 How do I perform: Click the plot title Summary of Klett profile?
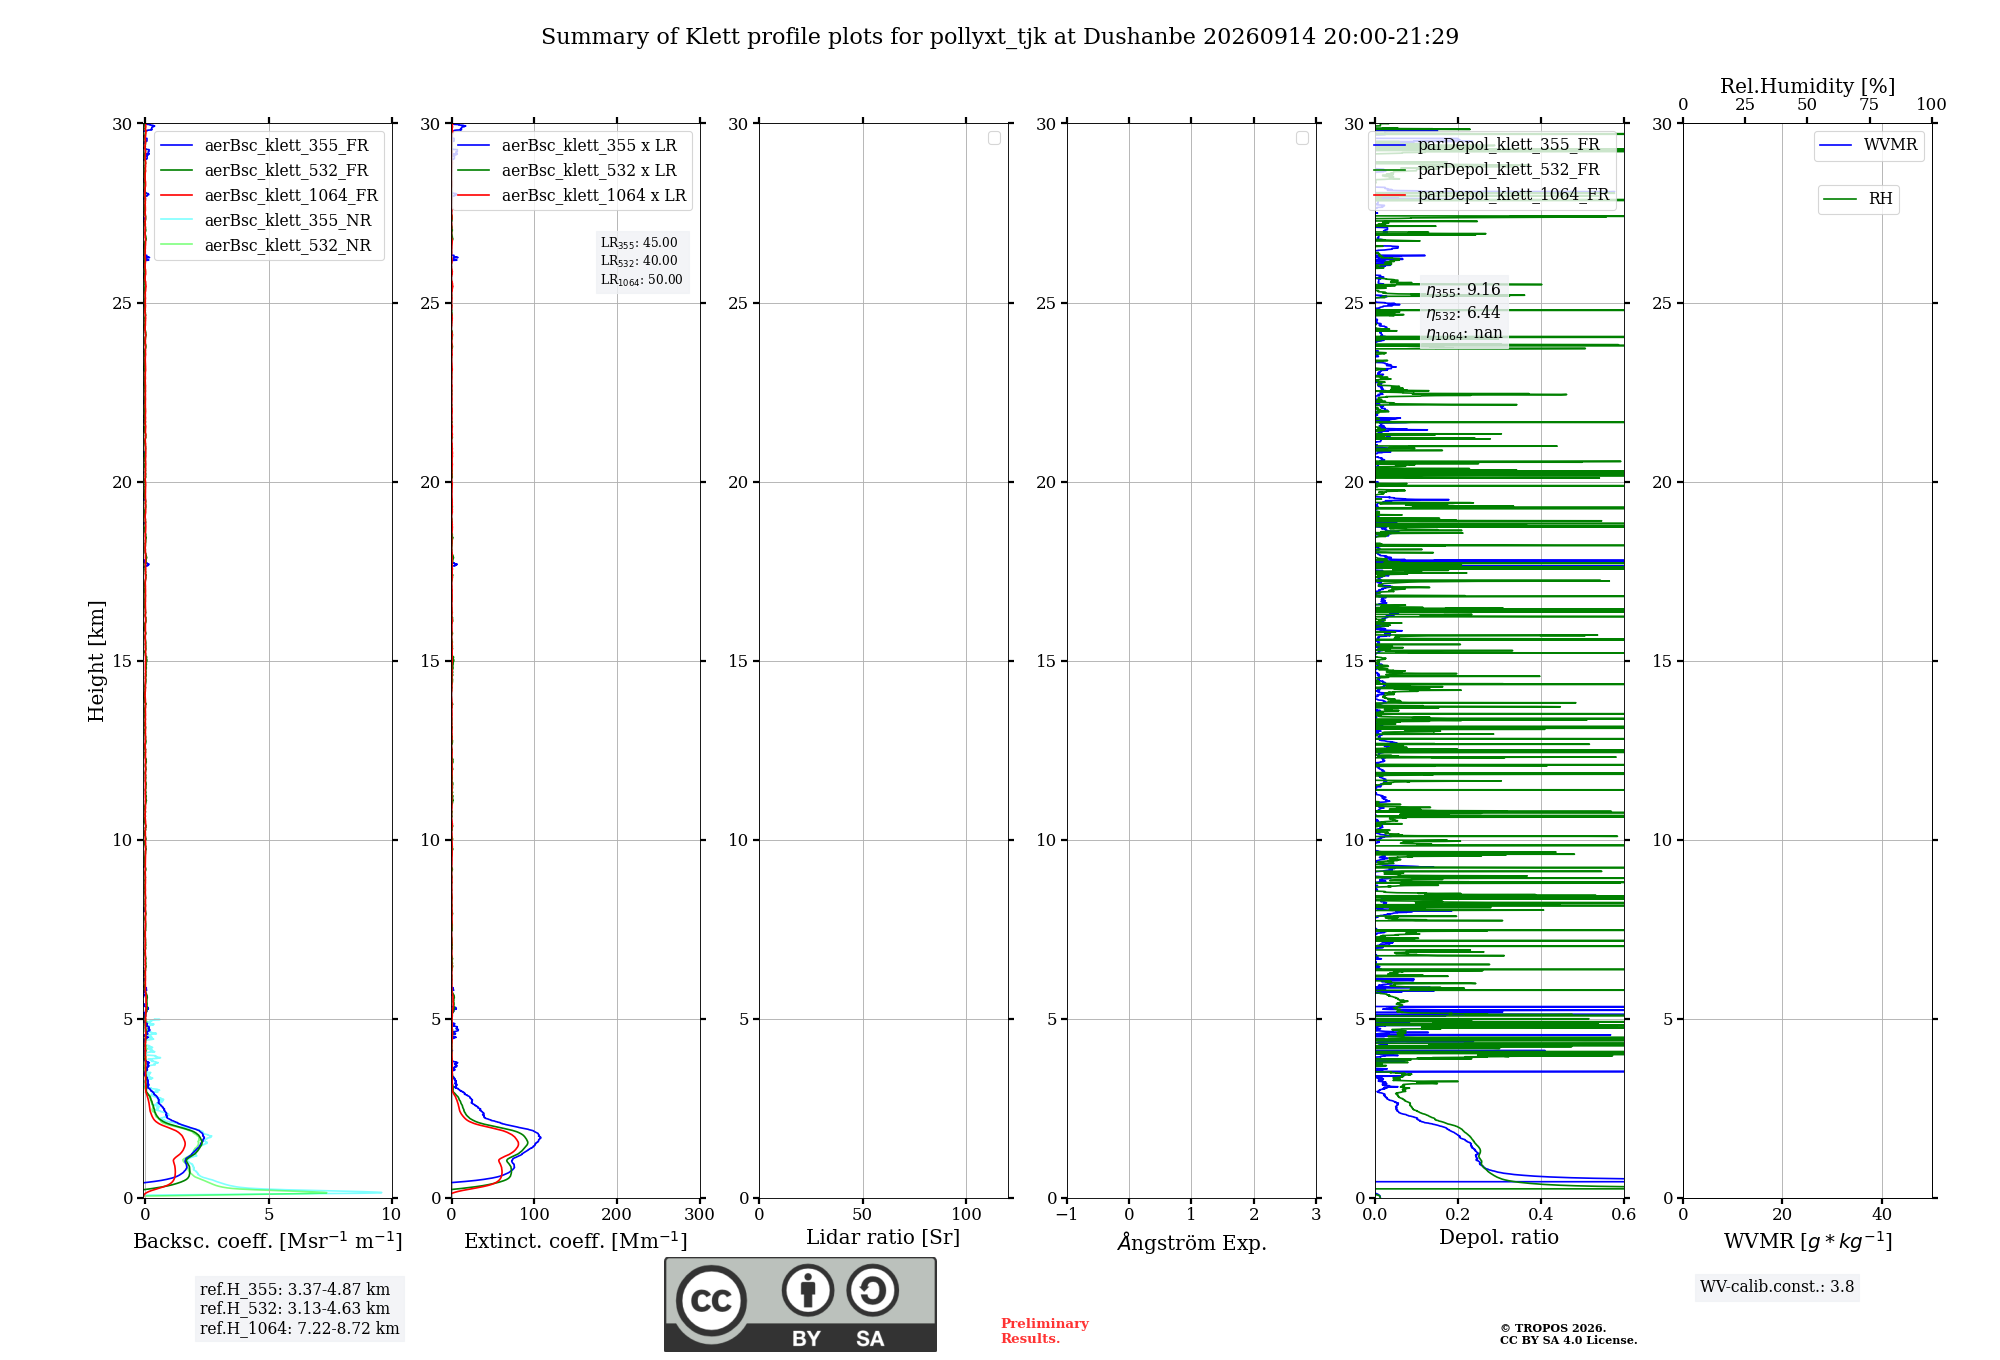point(1000,37)
